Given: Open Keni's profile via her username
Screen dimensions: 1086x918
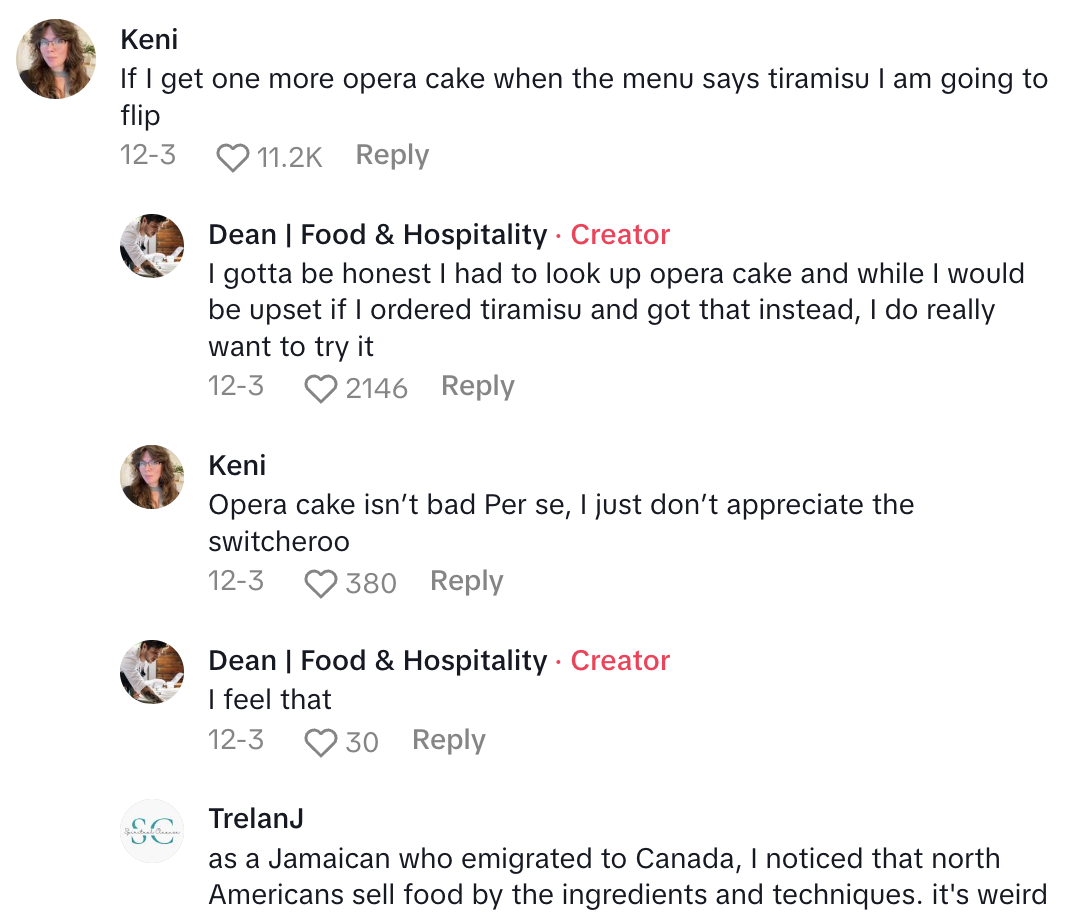Looking at the screenshot, I should pyautogui.click(x=148, y=39).
